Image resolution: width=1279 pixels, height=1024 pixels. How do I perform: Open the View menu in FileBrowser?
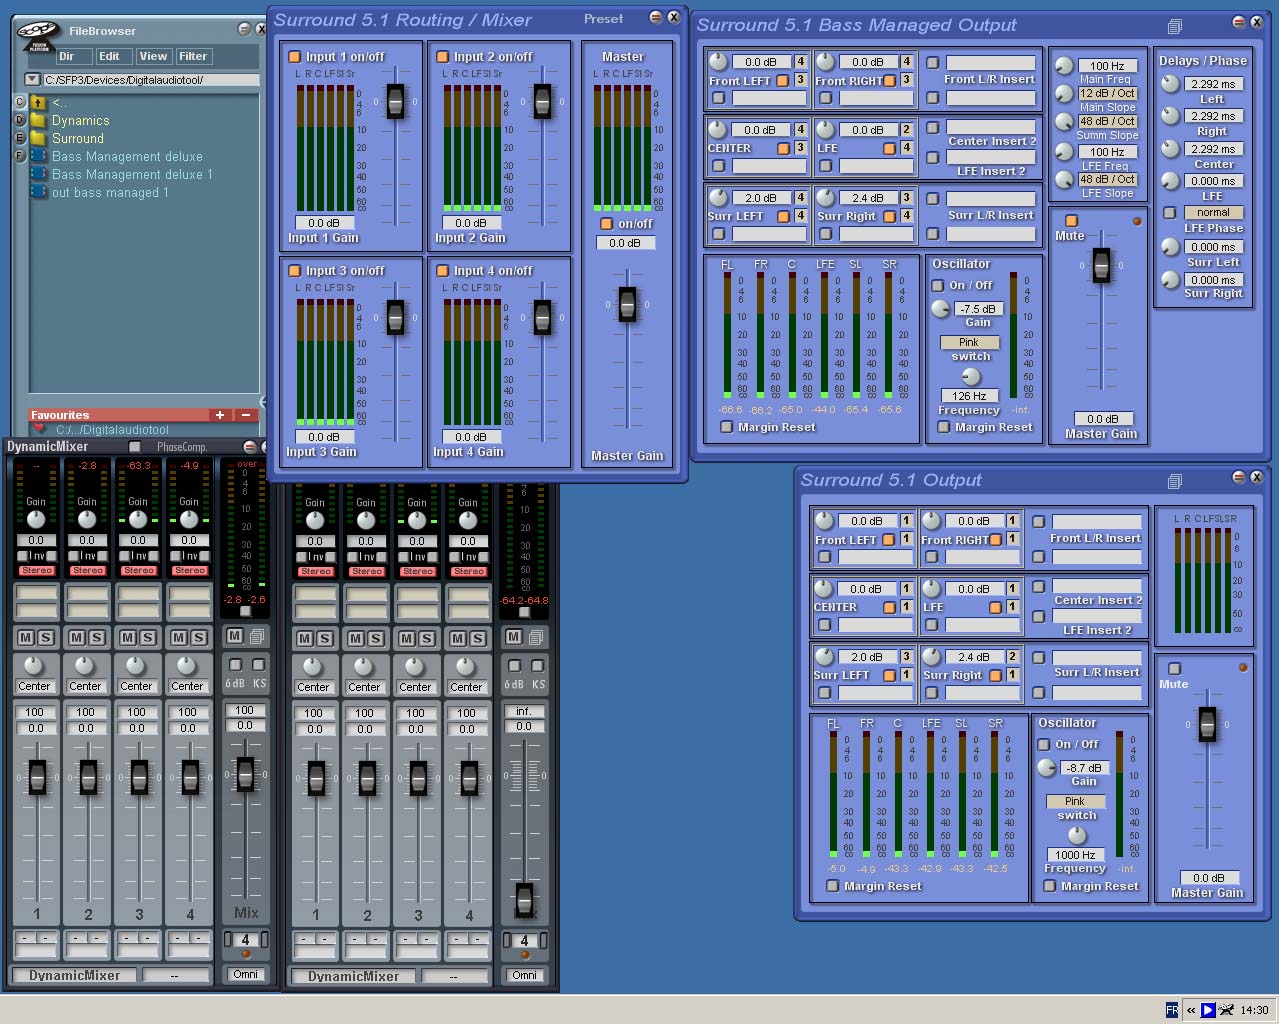[x=153, y=57]
